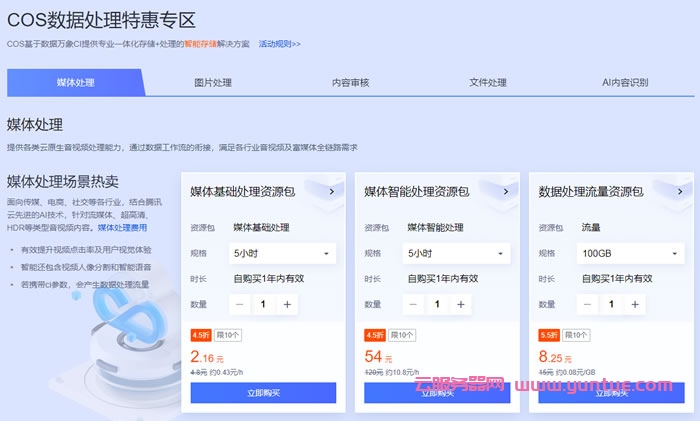Switch to the 图片处理 tab
This screenshot has width=700, height=421.
point(212,82)
